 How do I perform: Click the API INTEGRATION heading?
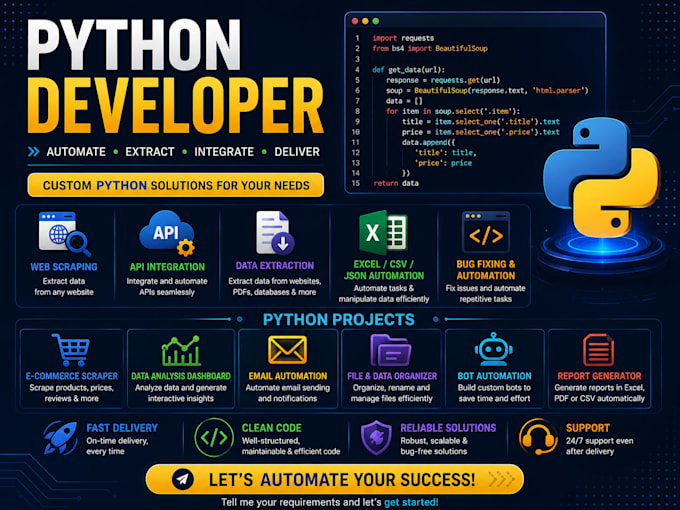167,267
